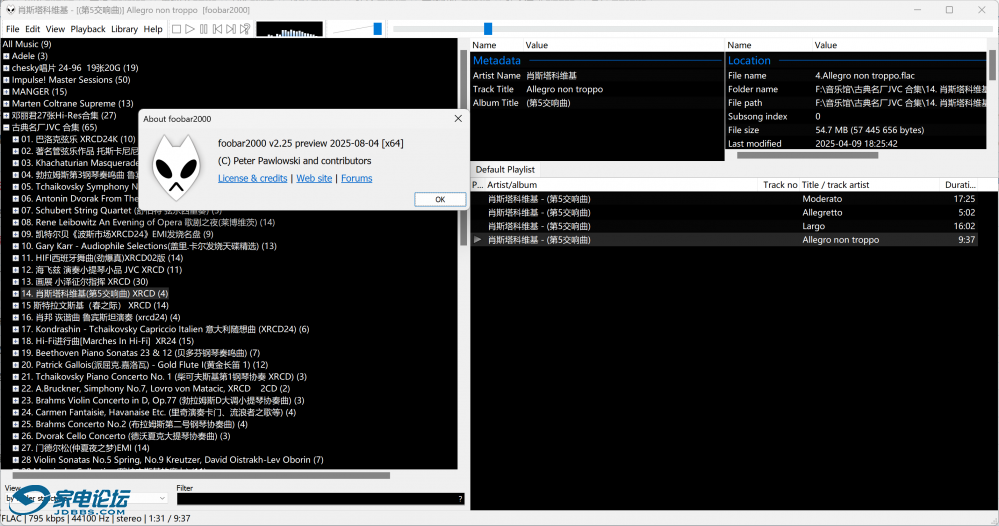Click the question mark beside Filter box

[460, 498]
